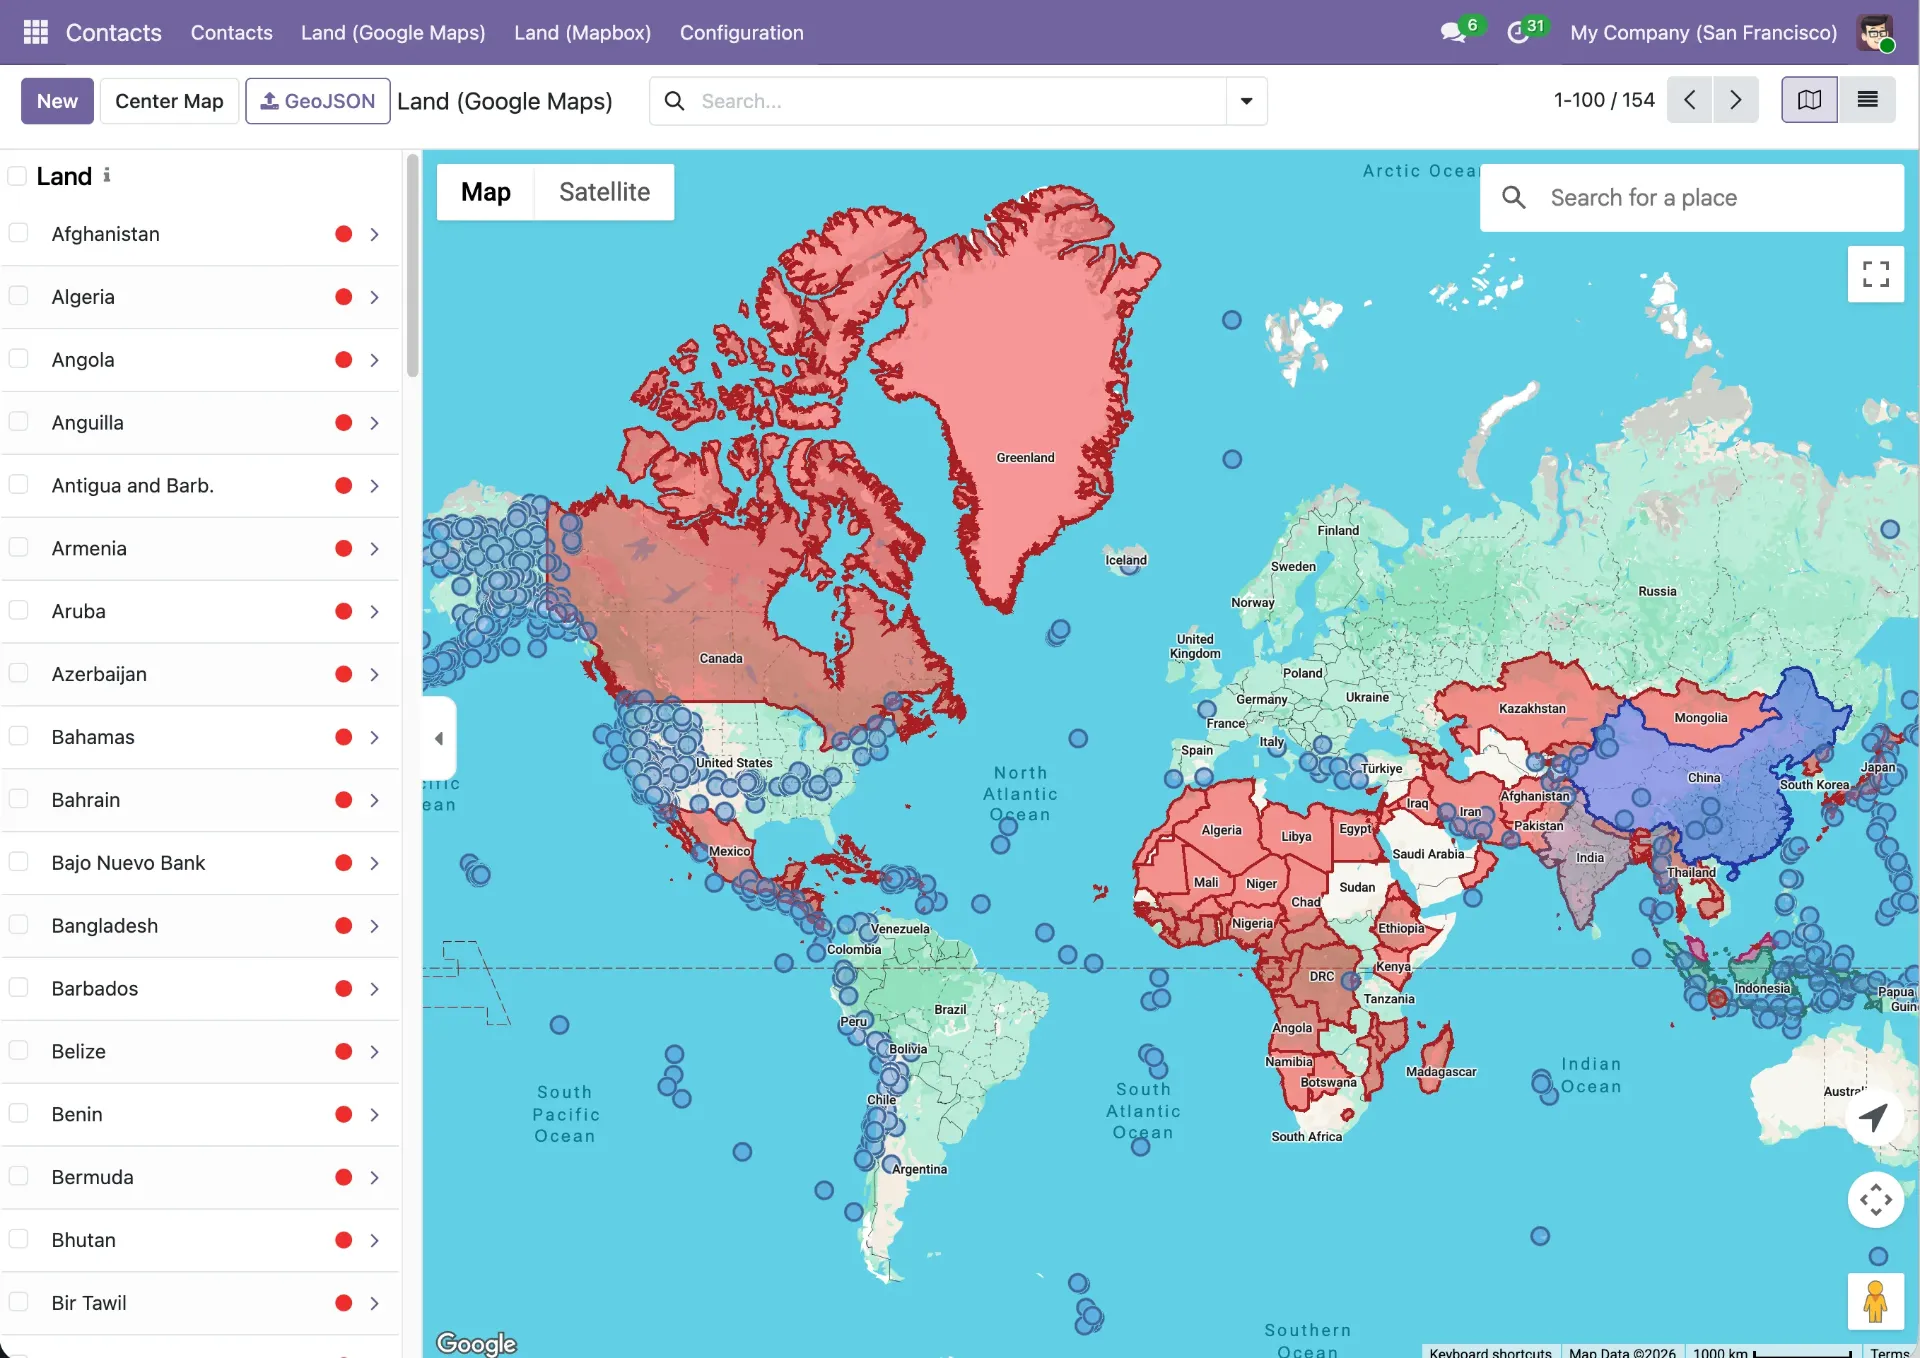Expand the Aruba row chevron

click(x=374, y=611)
